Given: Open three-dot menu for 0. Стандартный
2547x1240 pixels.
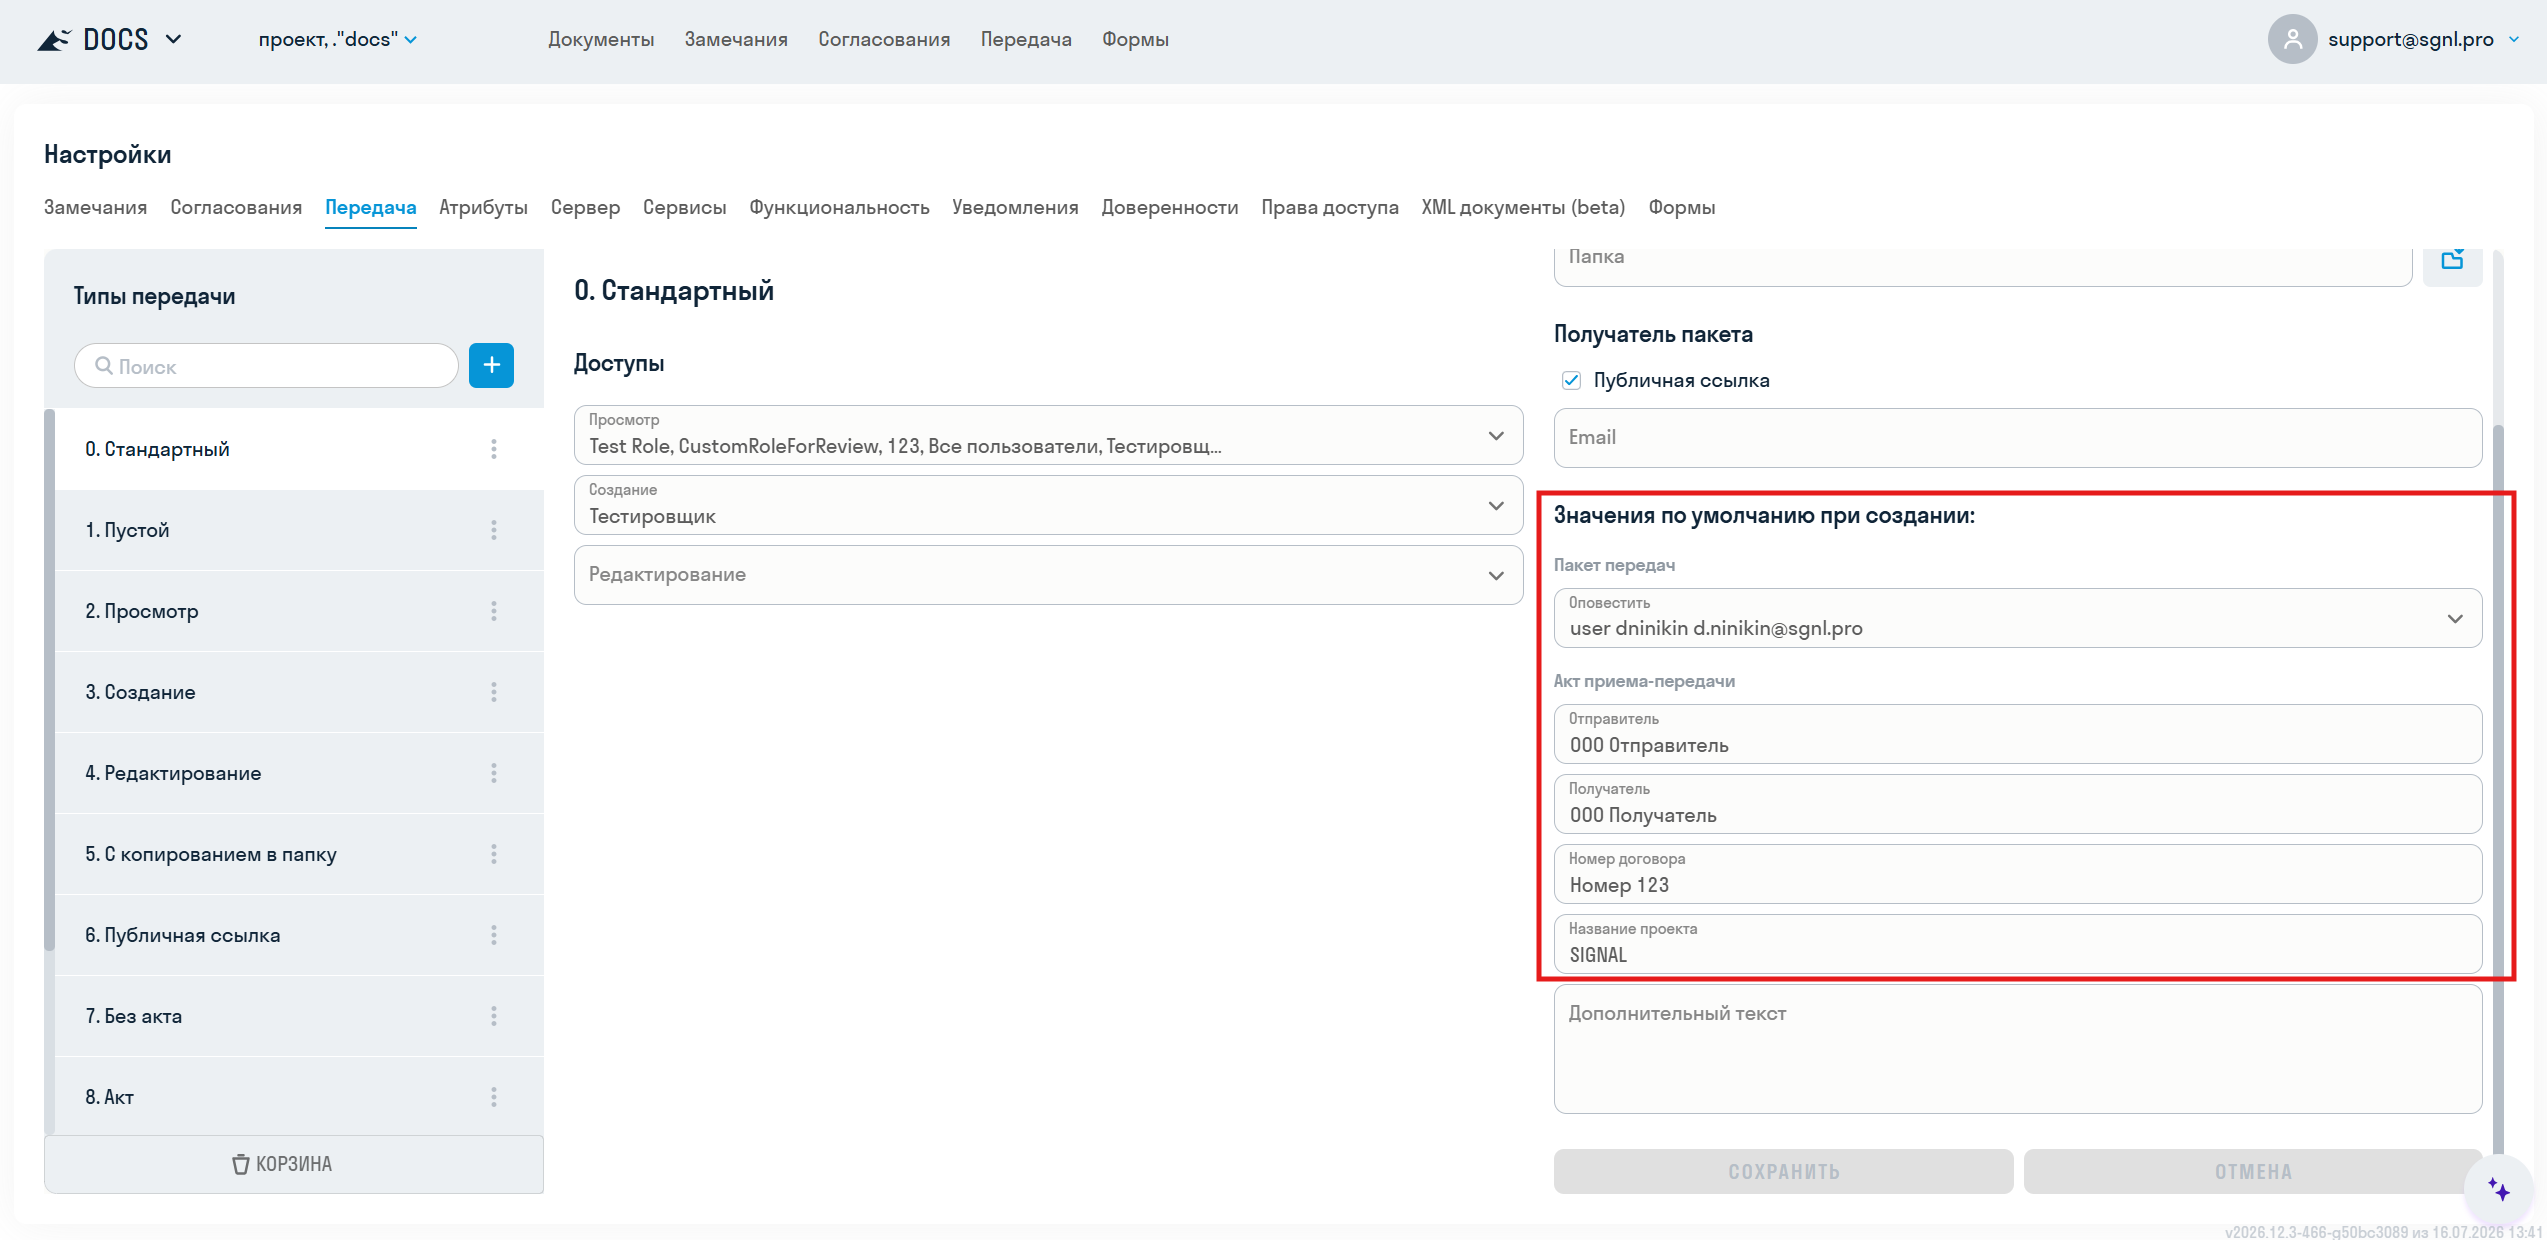Looking at the screenshot, I should pyautogui.click(x=493, y=449).
